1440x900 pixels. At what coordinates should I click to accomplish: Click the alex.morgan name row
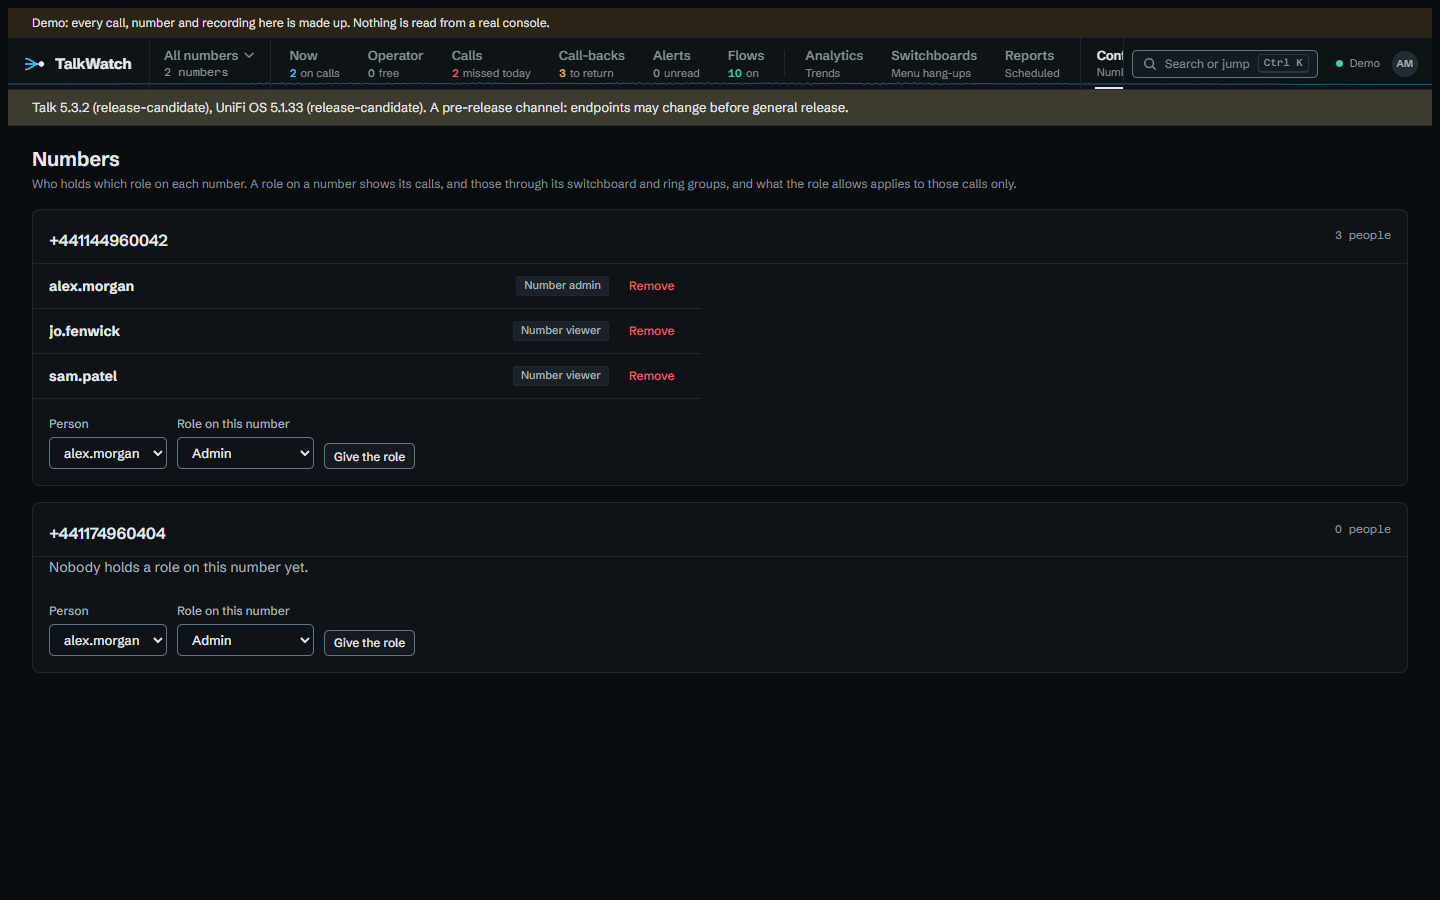coord(367,286)
